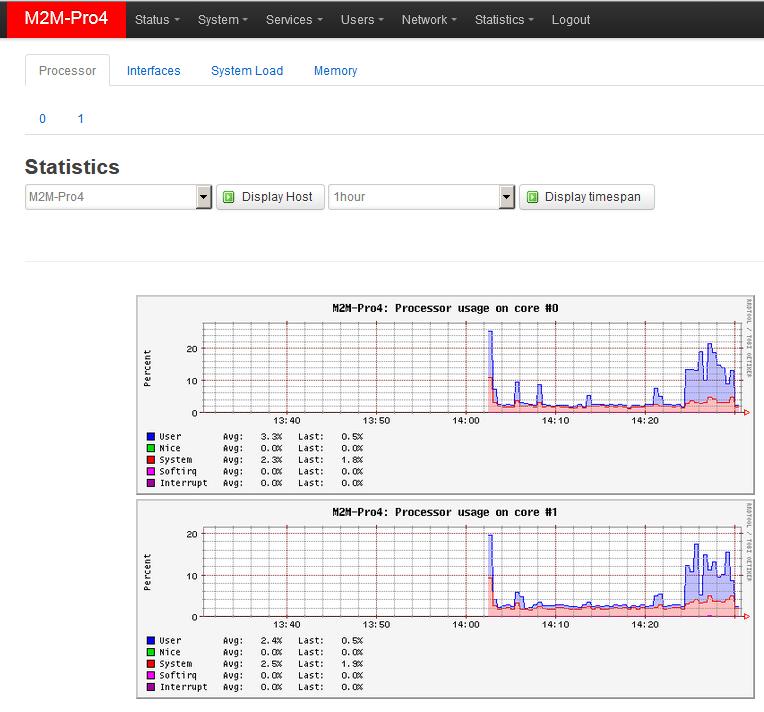The image size is (764, 712).
Task: Click the Logout link
Action: click(571, 19)
